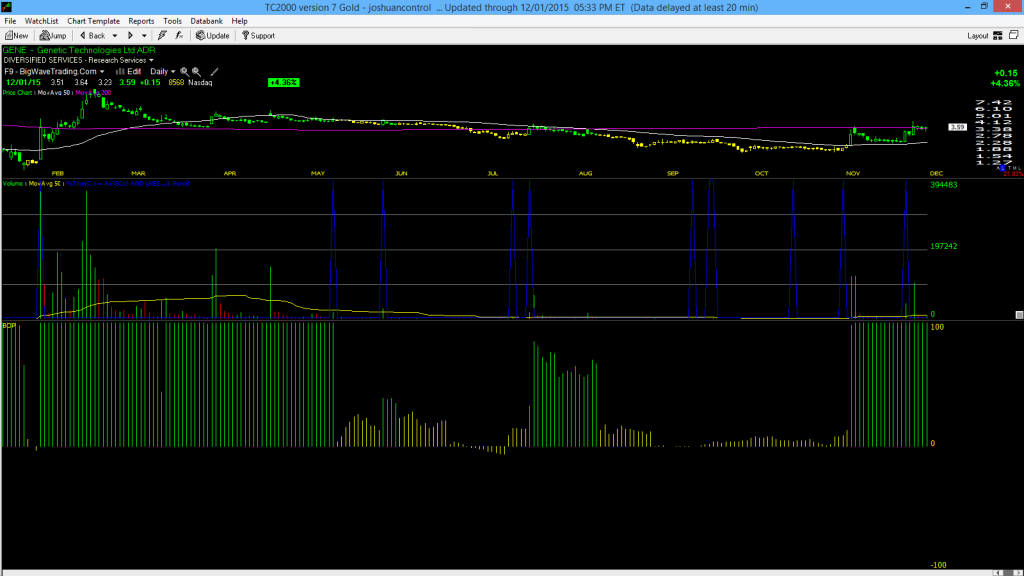Viewport: 1024px width, 576px height.
Task: Click the lightning bolt toolbar icon
Action: coord(162,36)
